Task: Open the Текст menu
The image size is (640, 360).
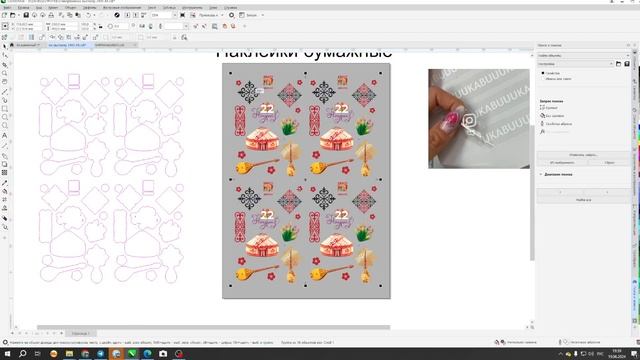Action: click(x=152, y=8)
